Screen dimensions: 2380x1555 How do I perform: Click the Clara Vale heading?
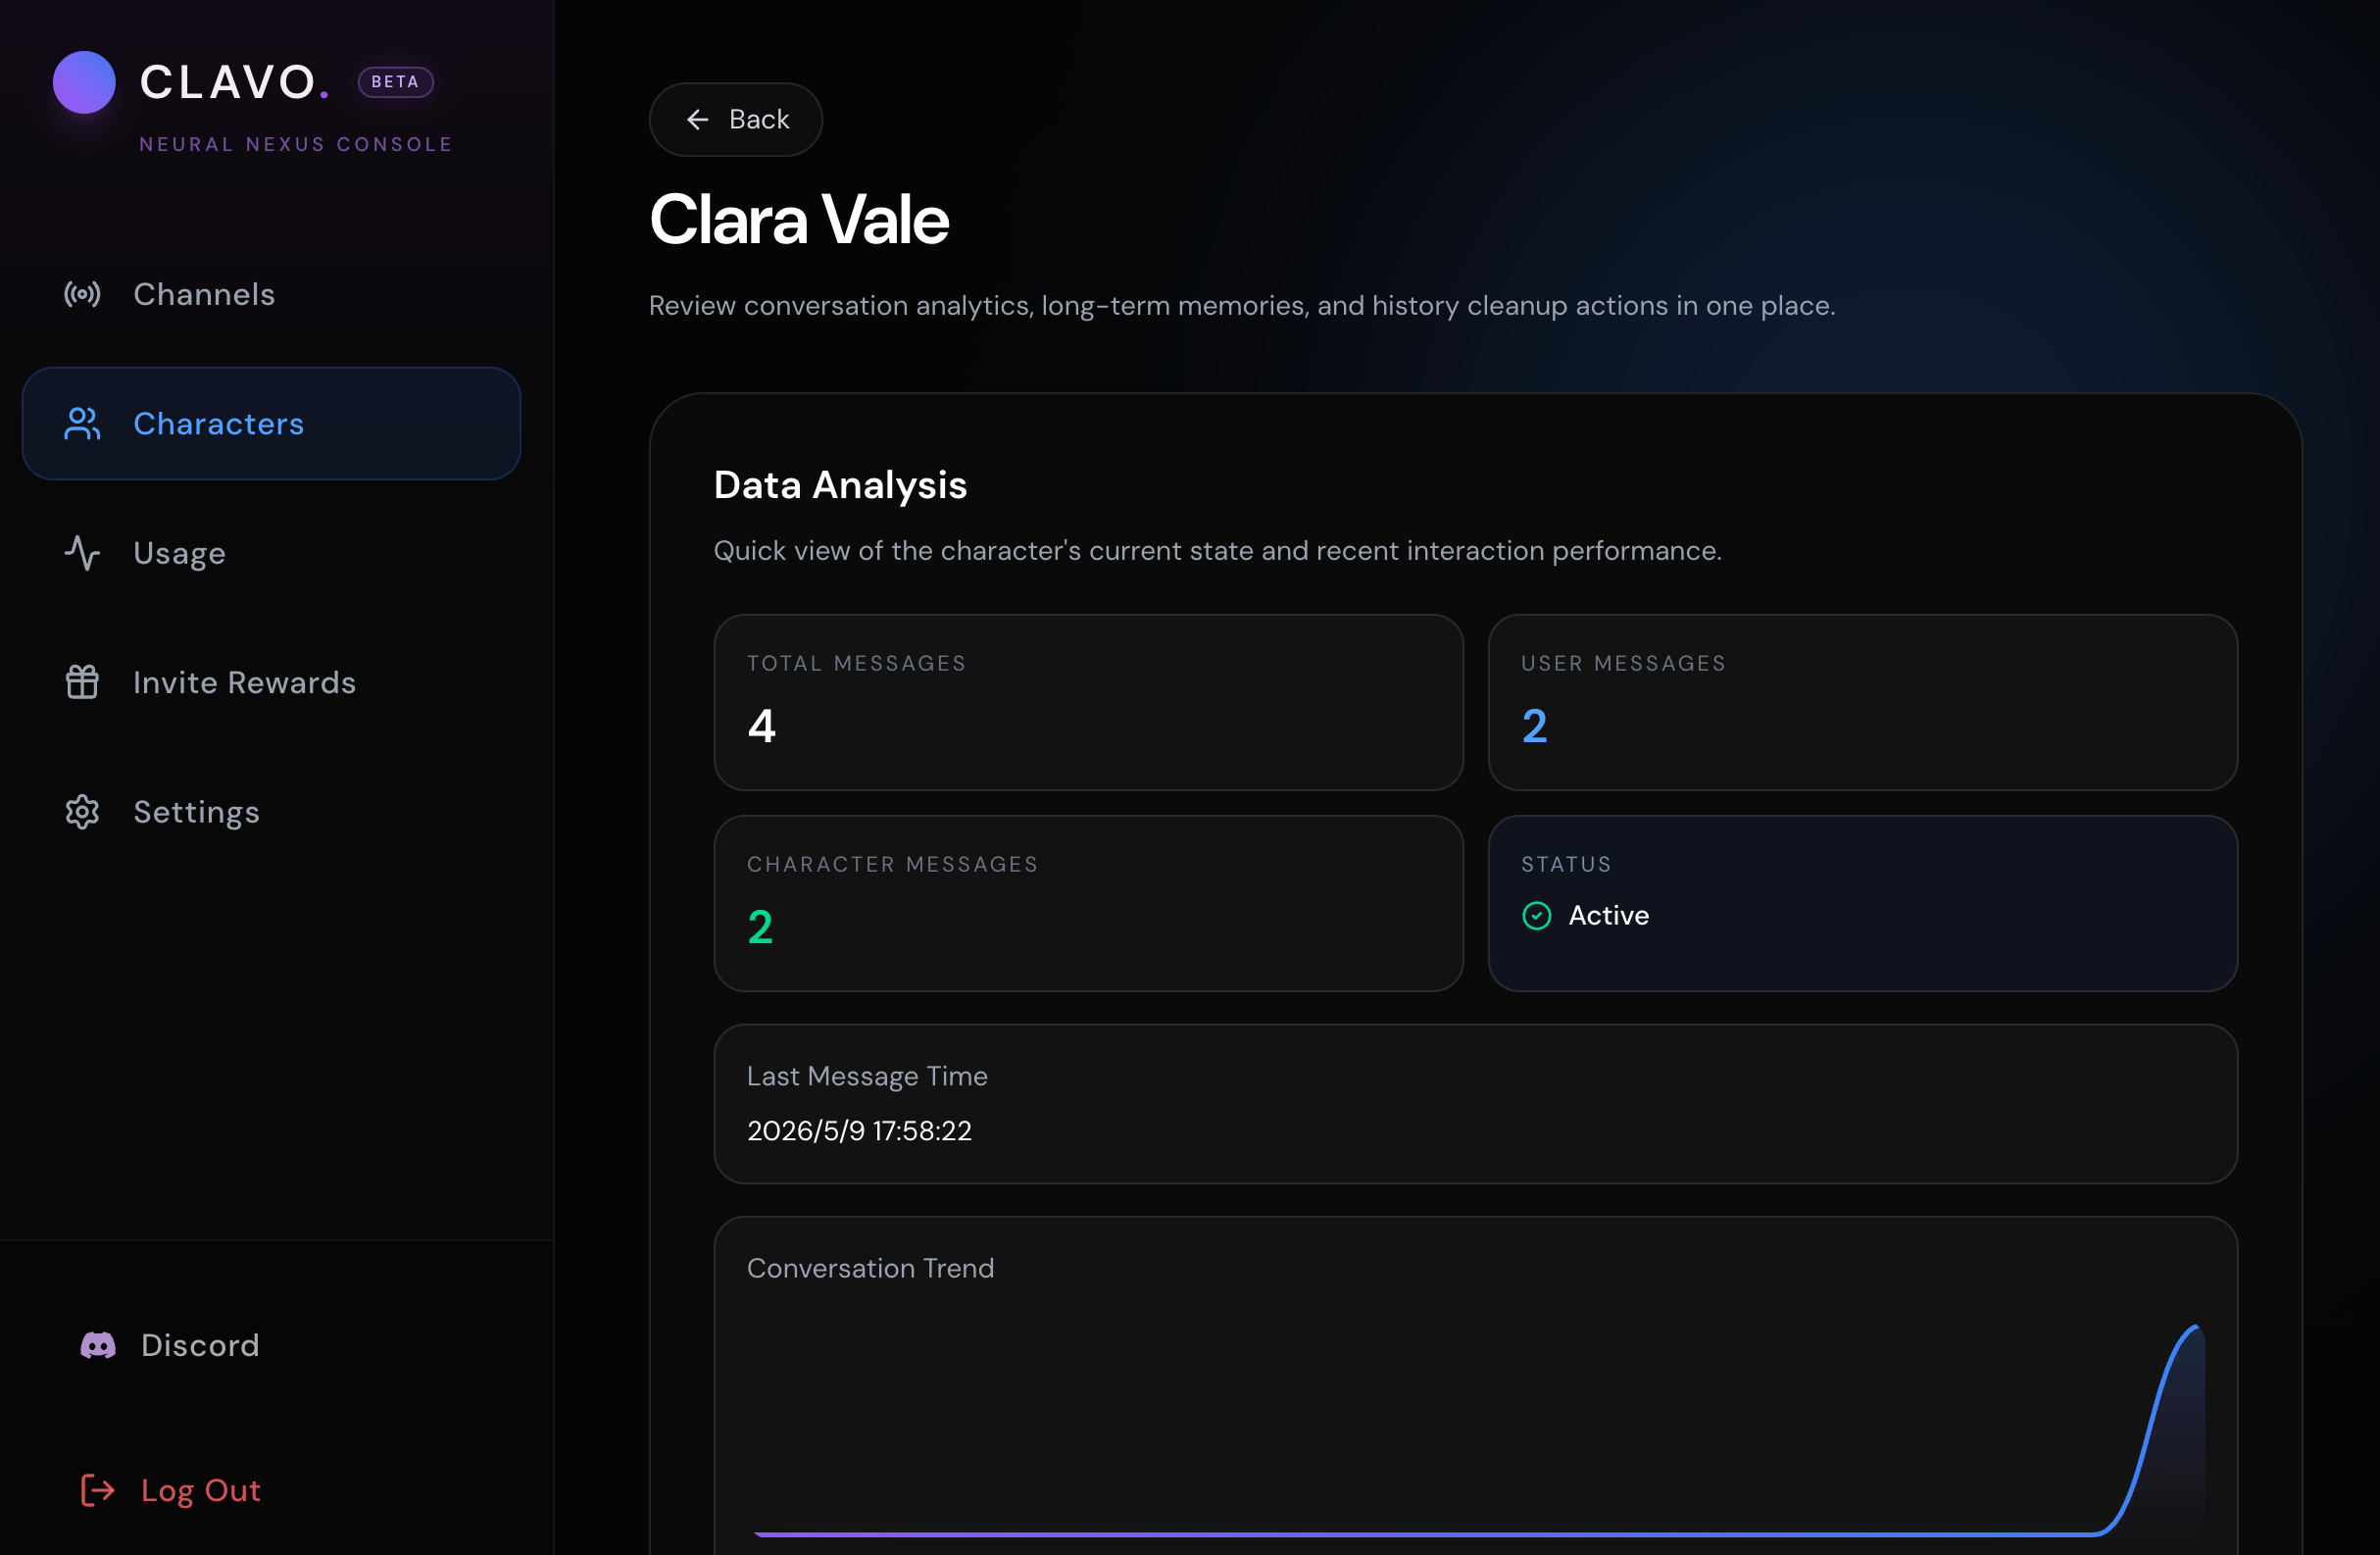point(799,219)
